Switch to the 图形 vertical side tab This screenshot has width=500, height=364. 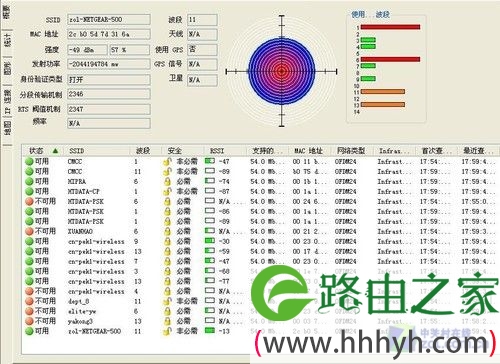[x=7, y=68]
